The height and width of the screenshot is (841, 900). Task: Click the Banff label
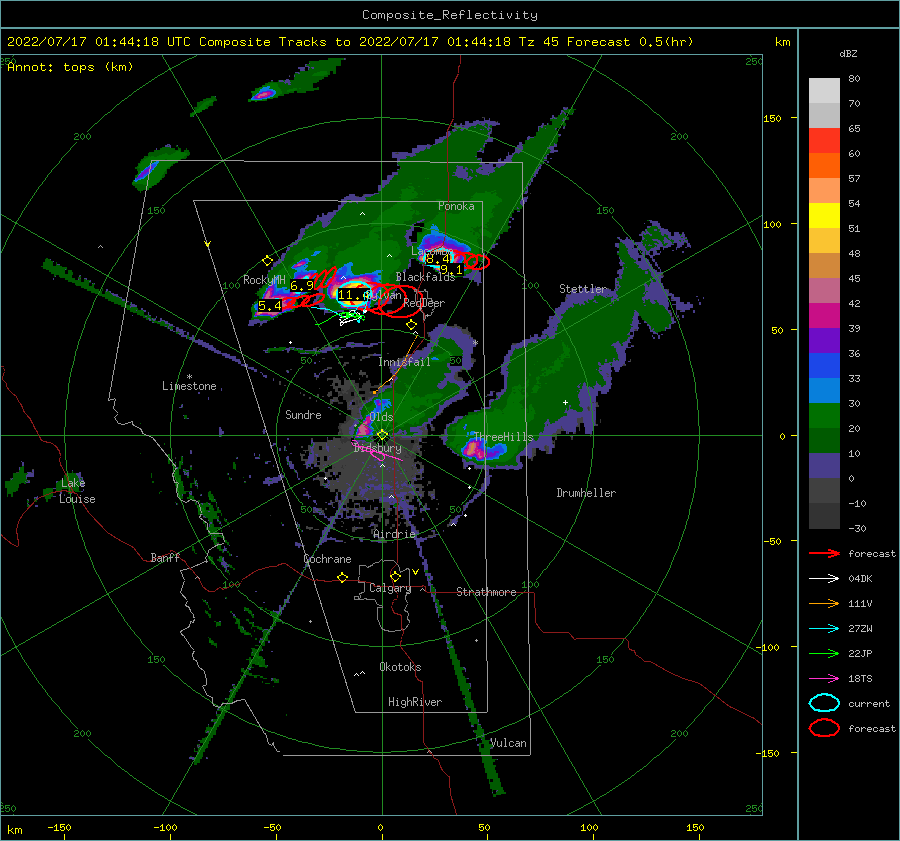pyautogui.click(x=165, y=558)
